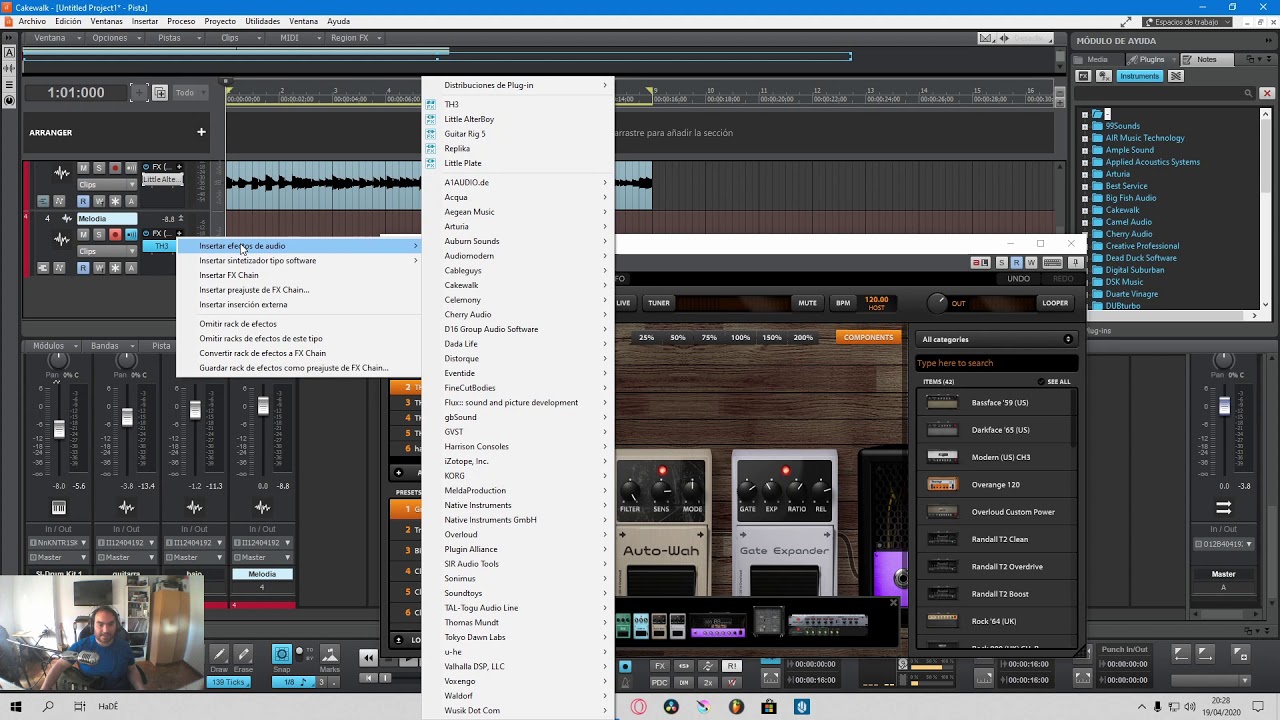Screen dimensions: 1280x720
Task: Mute the Melodía track
Action: [83, 234]
